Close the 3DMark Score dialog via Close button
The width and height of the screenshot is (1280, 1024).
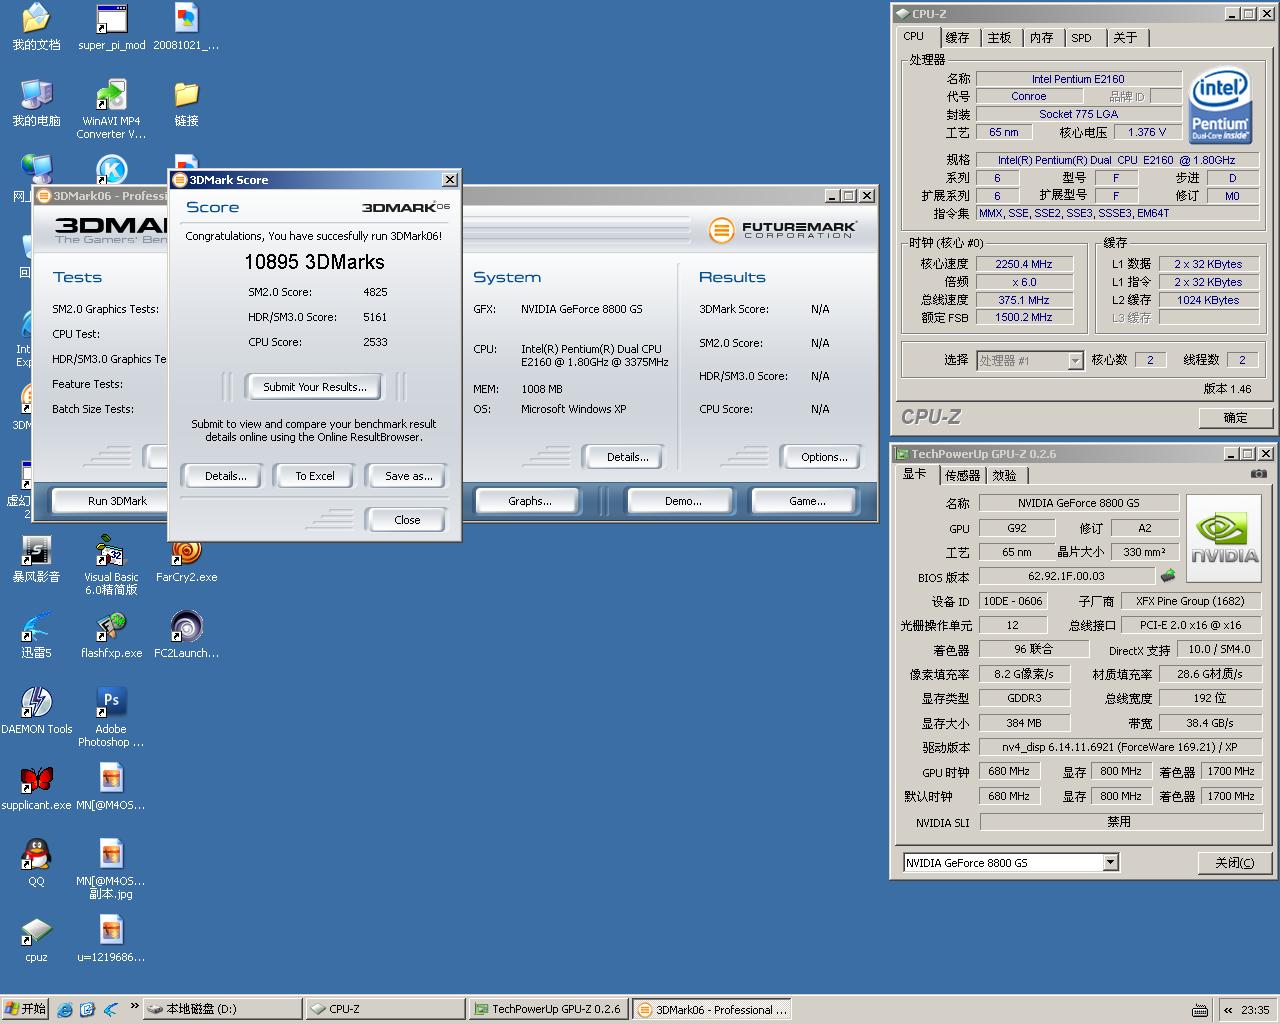[408, 520]
